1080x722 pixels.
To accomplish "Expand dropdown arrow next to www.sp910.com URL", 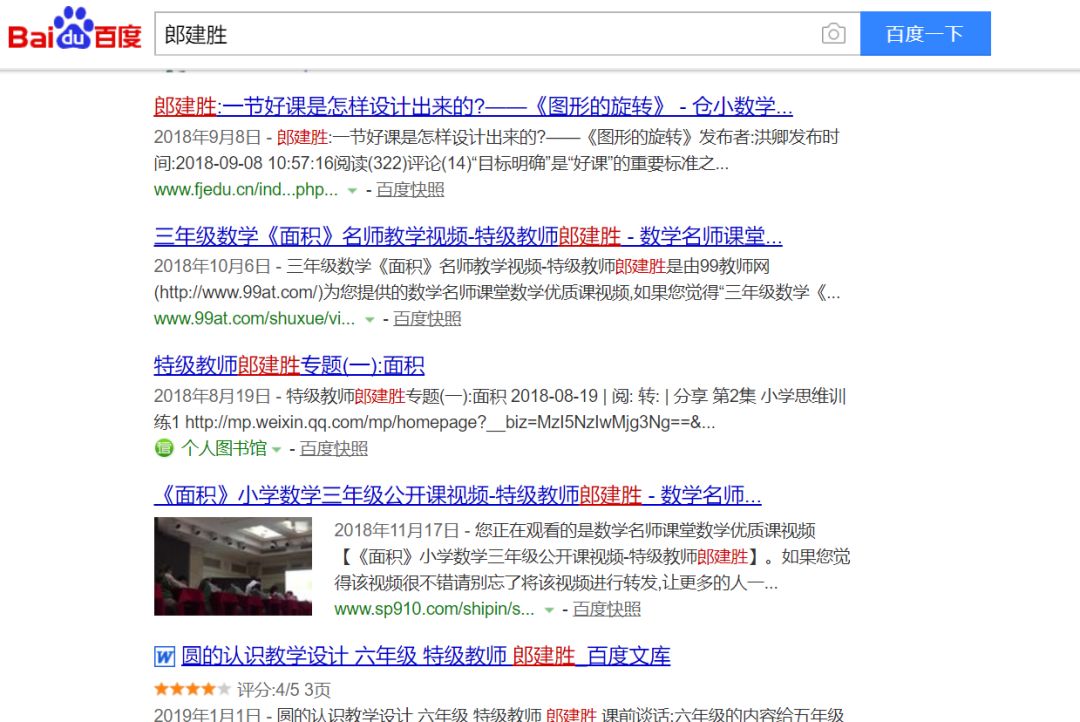I will [549, 610].
